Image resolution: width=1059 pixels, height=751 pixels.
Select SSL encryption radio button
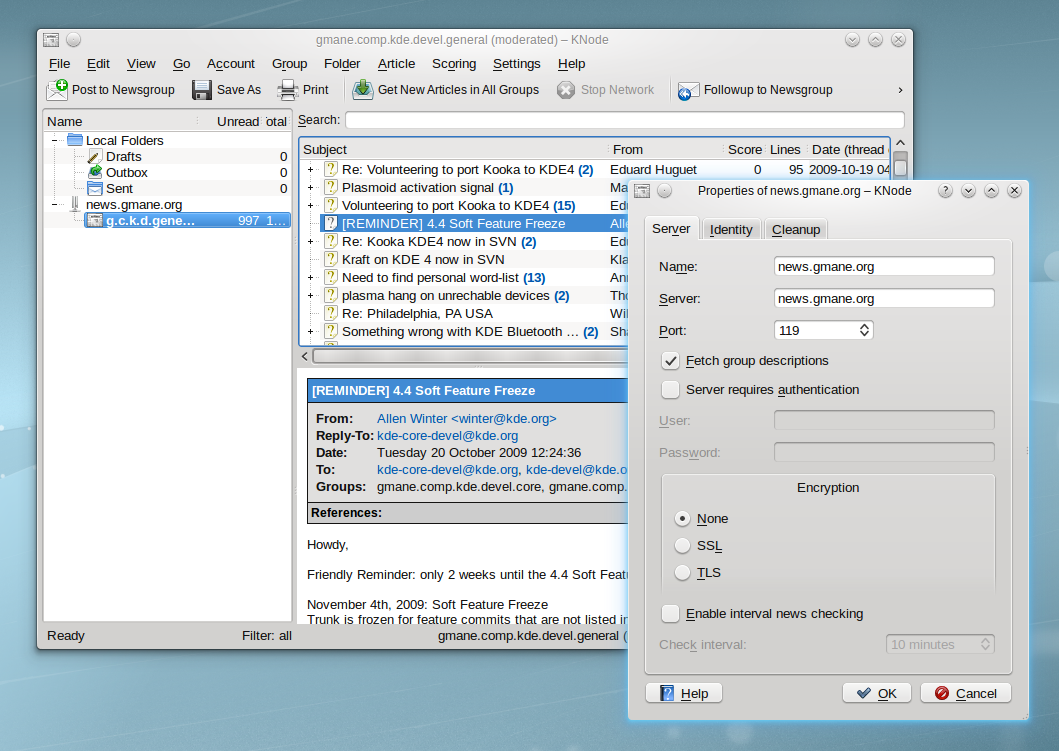coord(683,546)
